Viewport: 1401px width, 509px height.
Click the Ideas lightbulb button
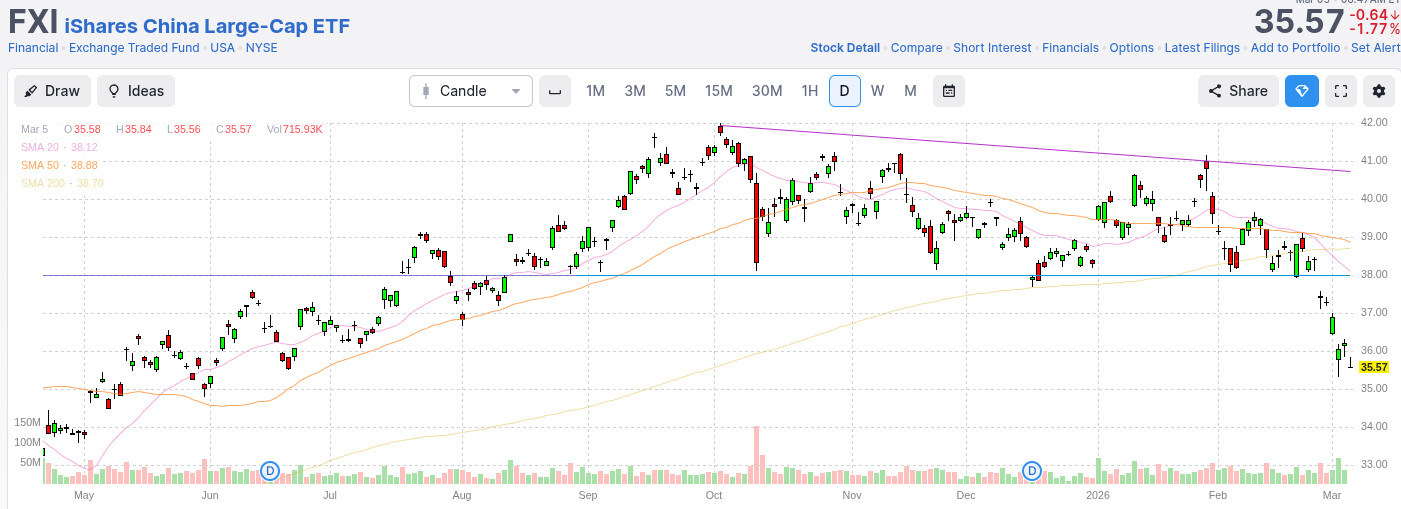(x=135, y=91)
